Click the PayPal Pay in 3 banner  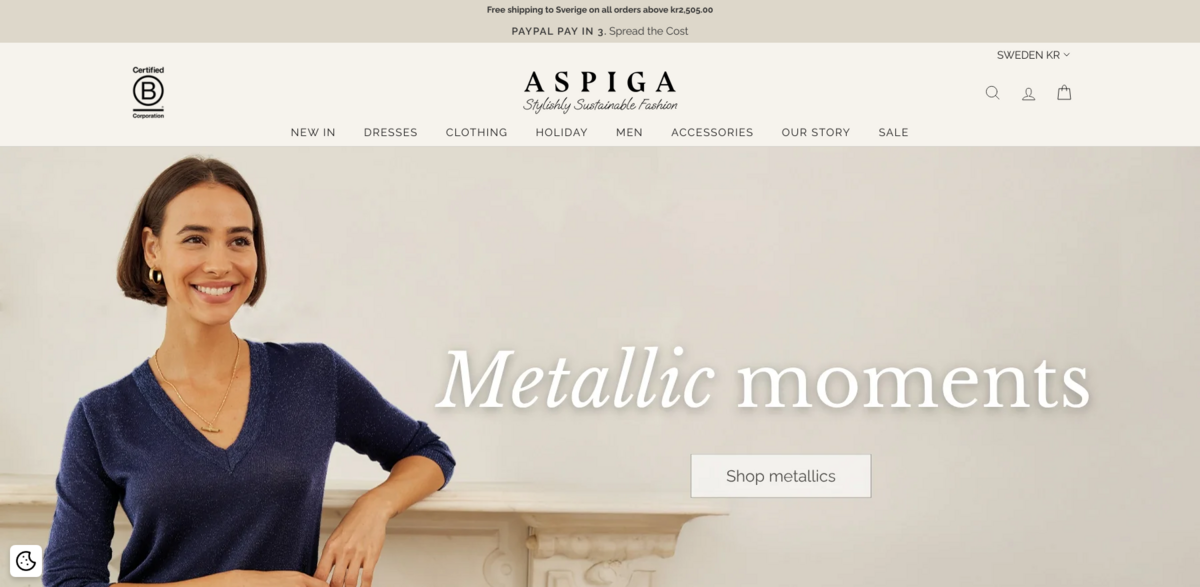(x=600, y=31)
